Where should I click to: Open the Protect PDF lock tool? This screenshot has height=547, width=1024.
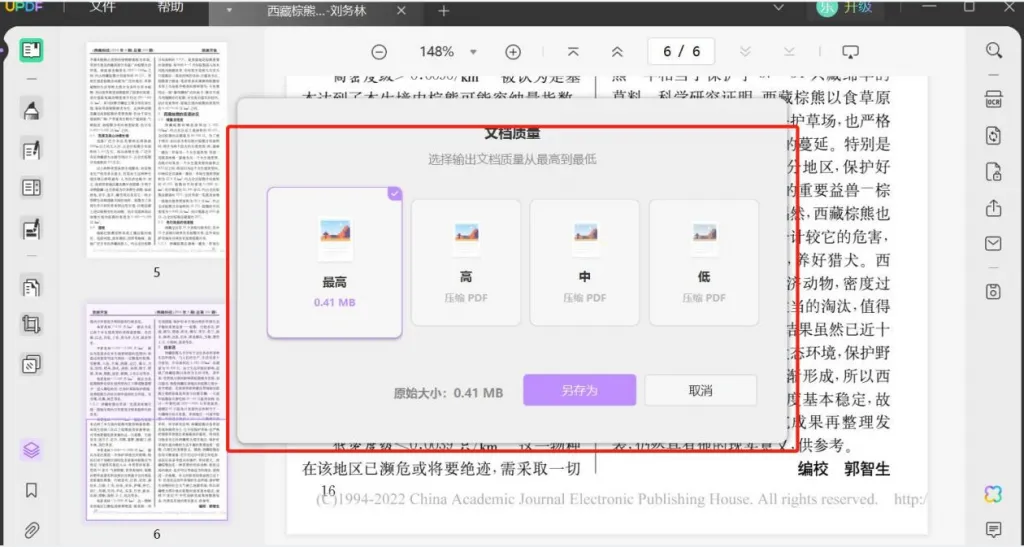click(993, 172)
